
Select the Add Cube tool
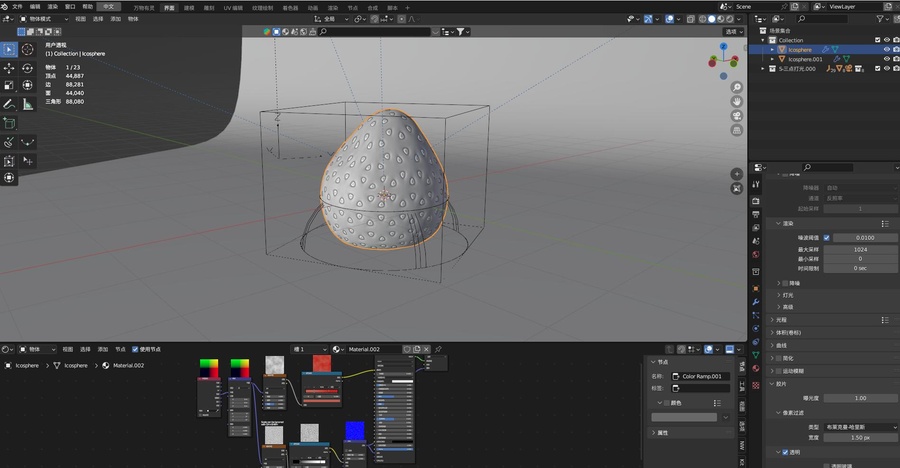tap(9, 123)
